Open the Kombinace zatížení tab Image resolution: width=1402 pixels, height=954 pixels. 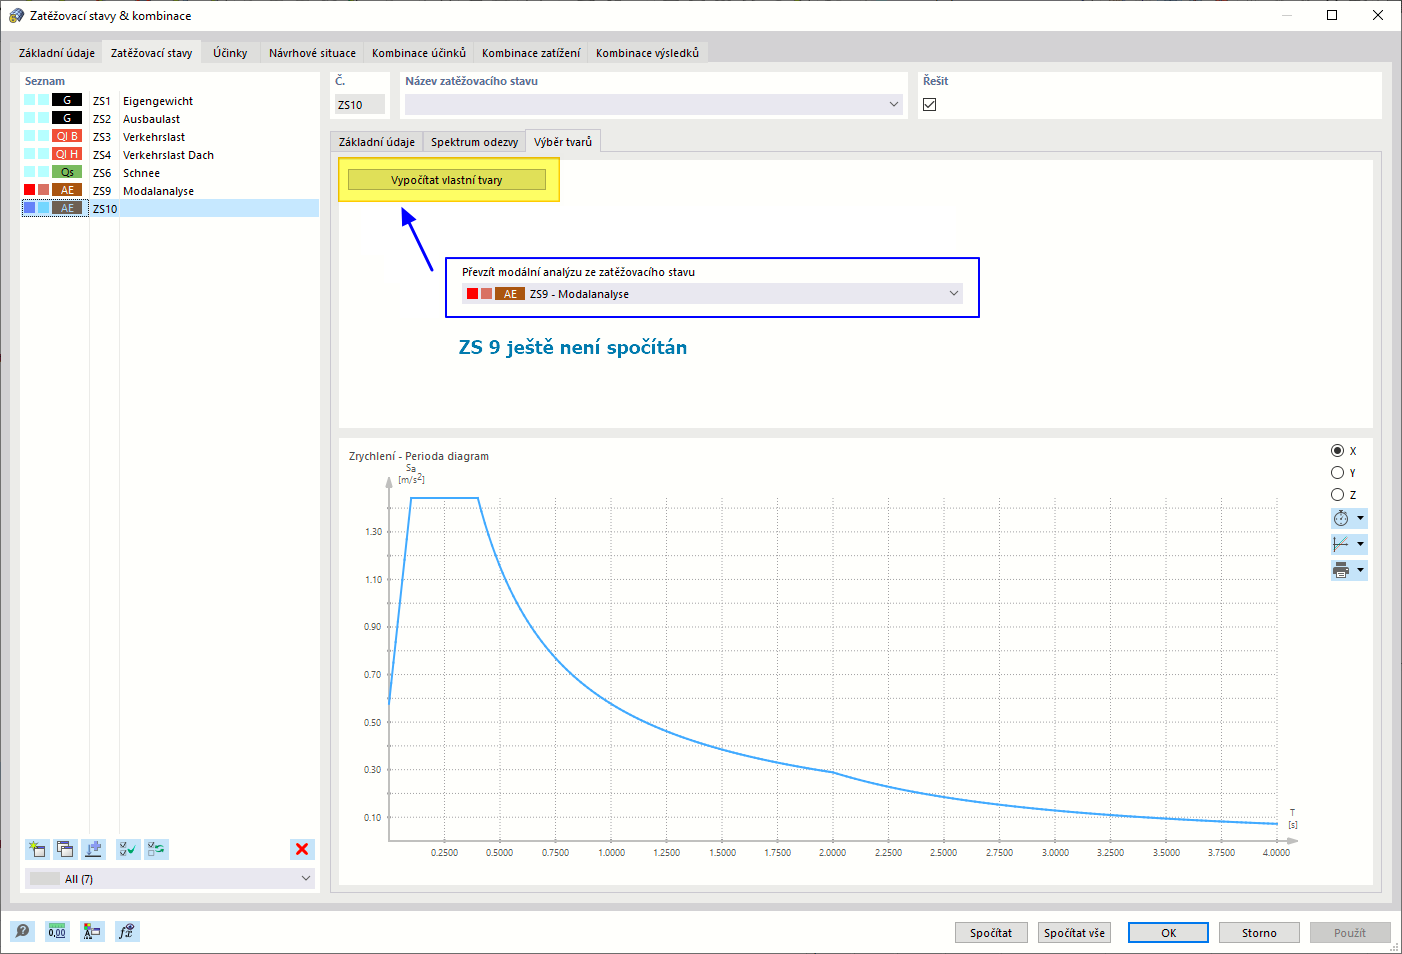[531, 53]
